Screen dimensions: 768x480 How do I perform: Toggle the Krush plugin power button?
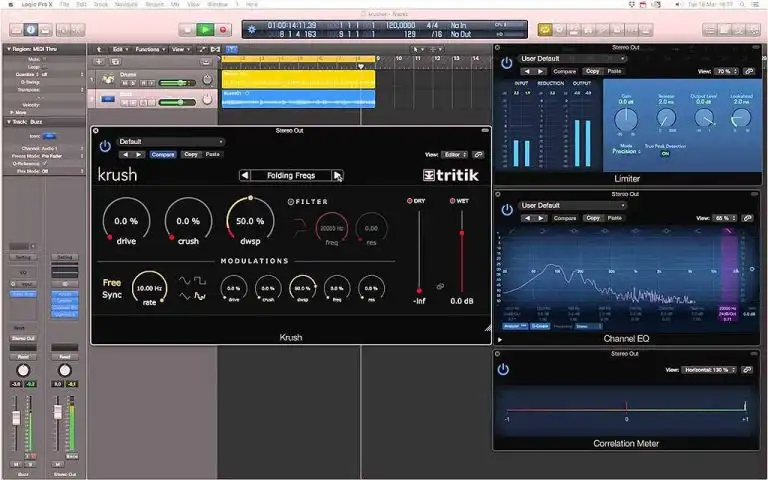tap(105, 146)
